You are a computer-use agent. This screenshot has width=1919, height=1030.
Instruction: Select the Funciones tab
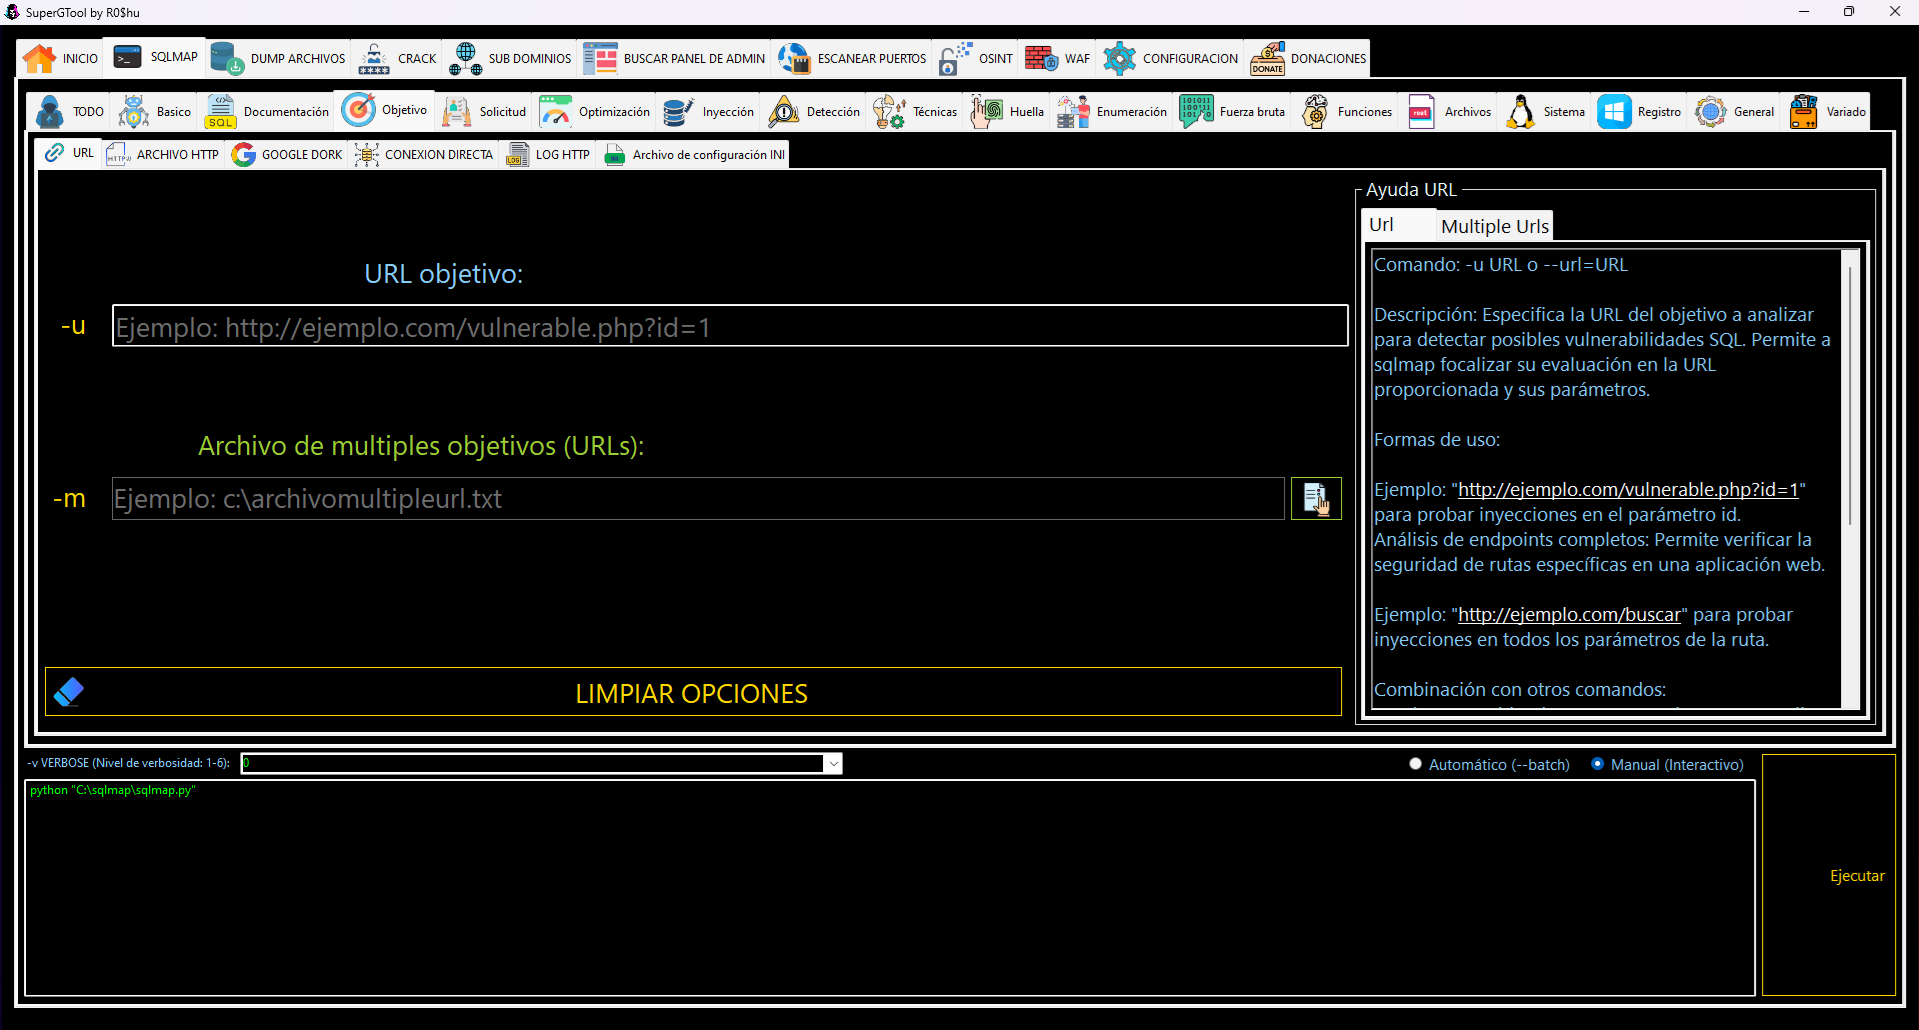click(1345, 112)
